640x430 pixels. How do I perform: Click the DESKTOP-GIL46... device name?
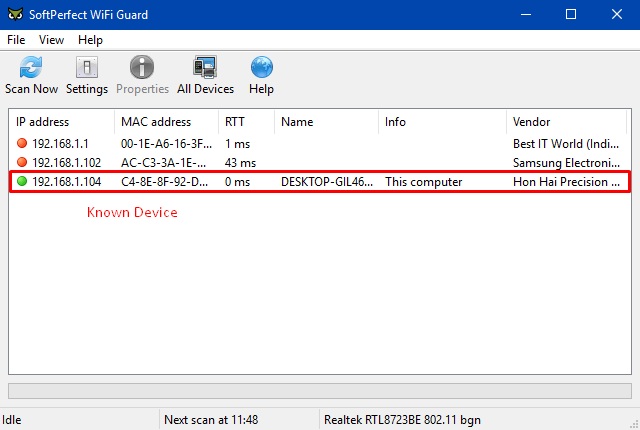[x=327, y=182]
